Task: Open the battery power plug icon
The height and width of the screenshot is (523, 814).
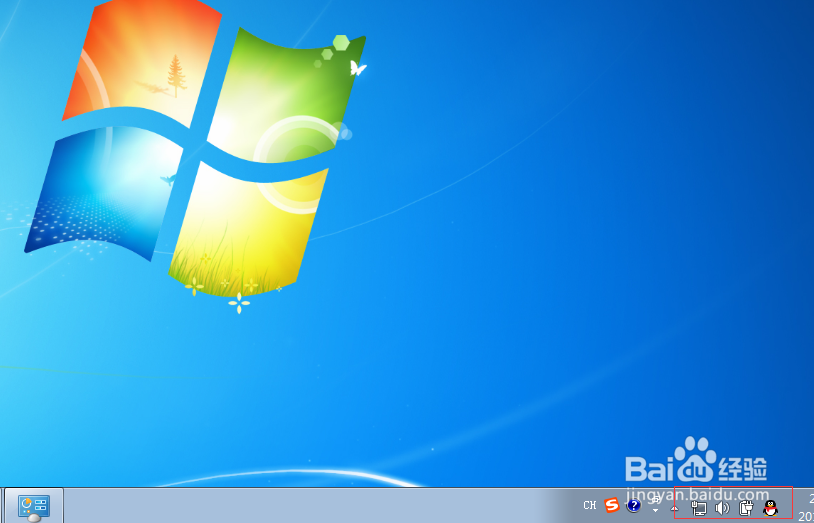Action: pos(746,508)
